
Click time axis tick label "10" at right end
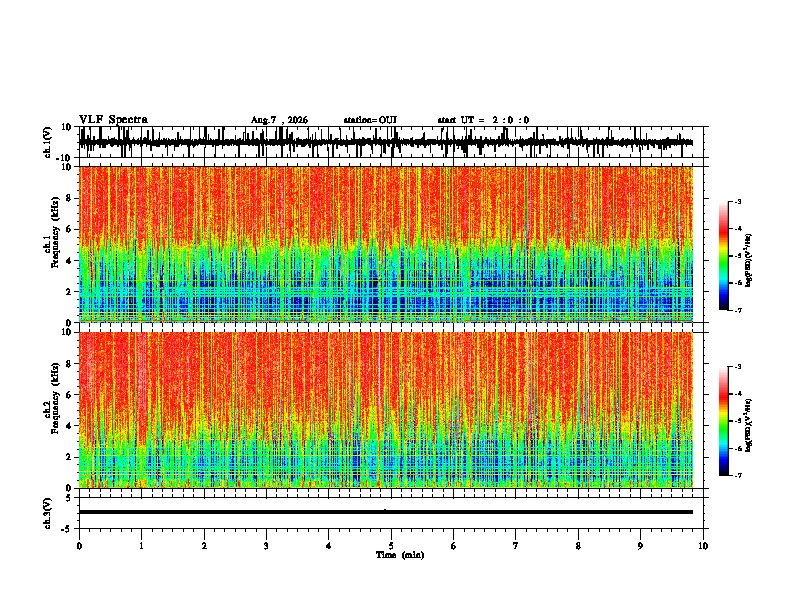click(703, 546)
